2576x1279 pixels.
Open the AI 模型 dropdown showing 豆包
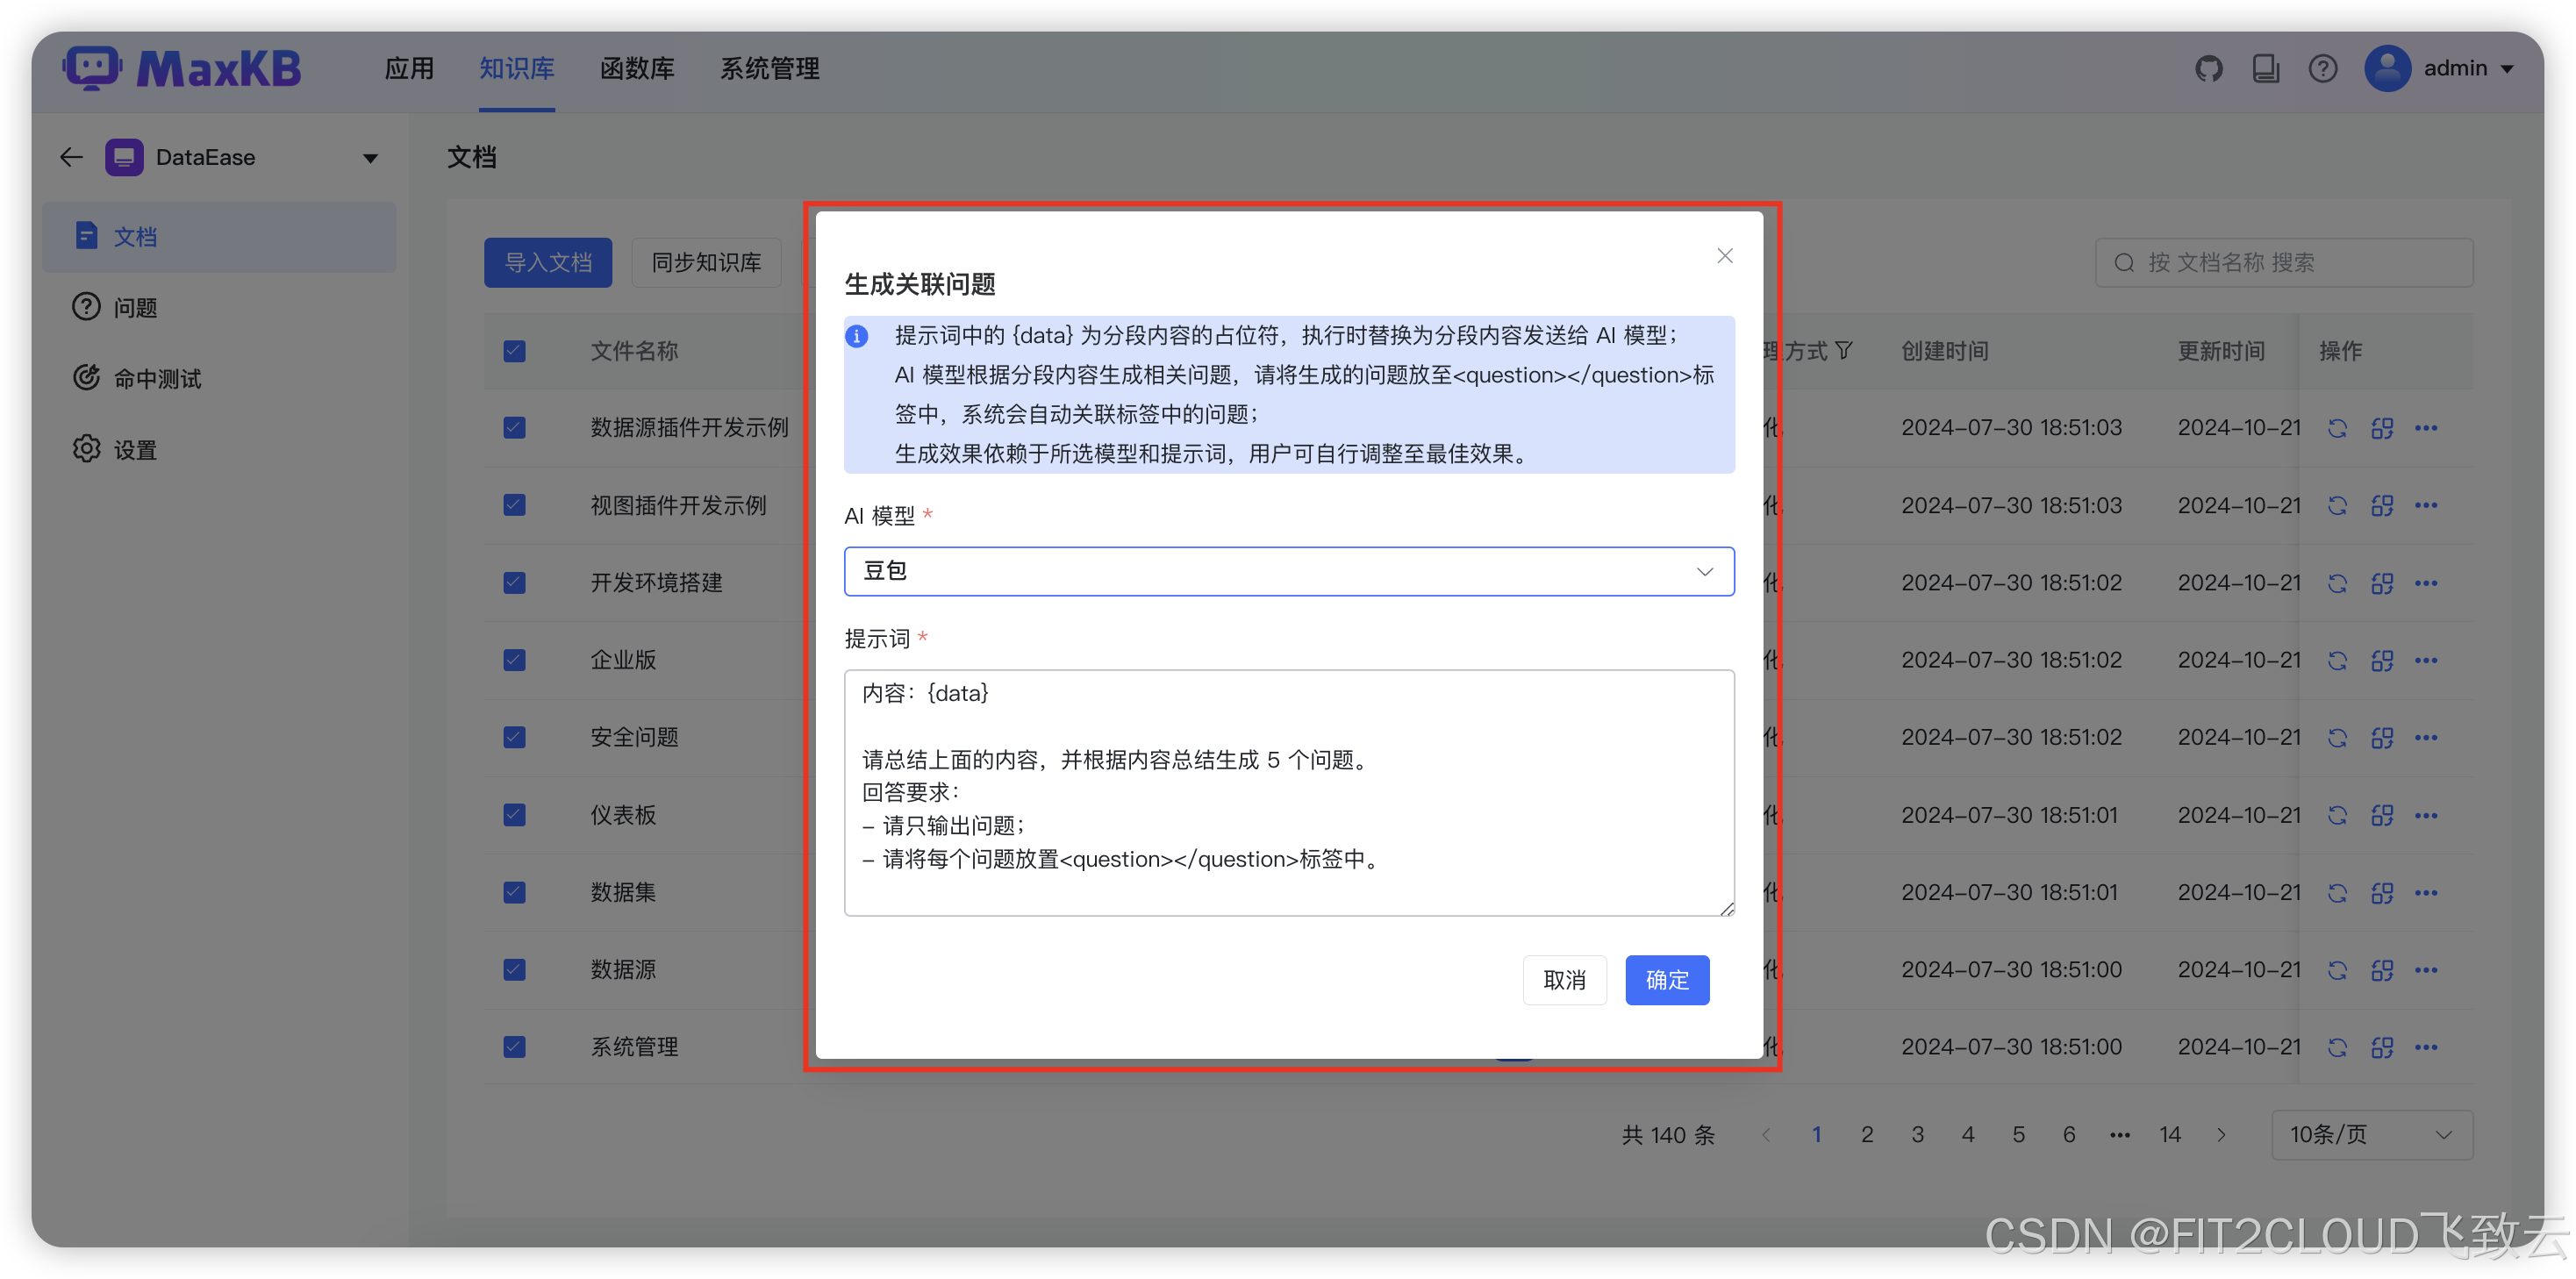1288,571
